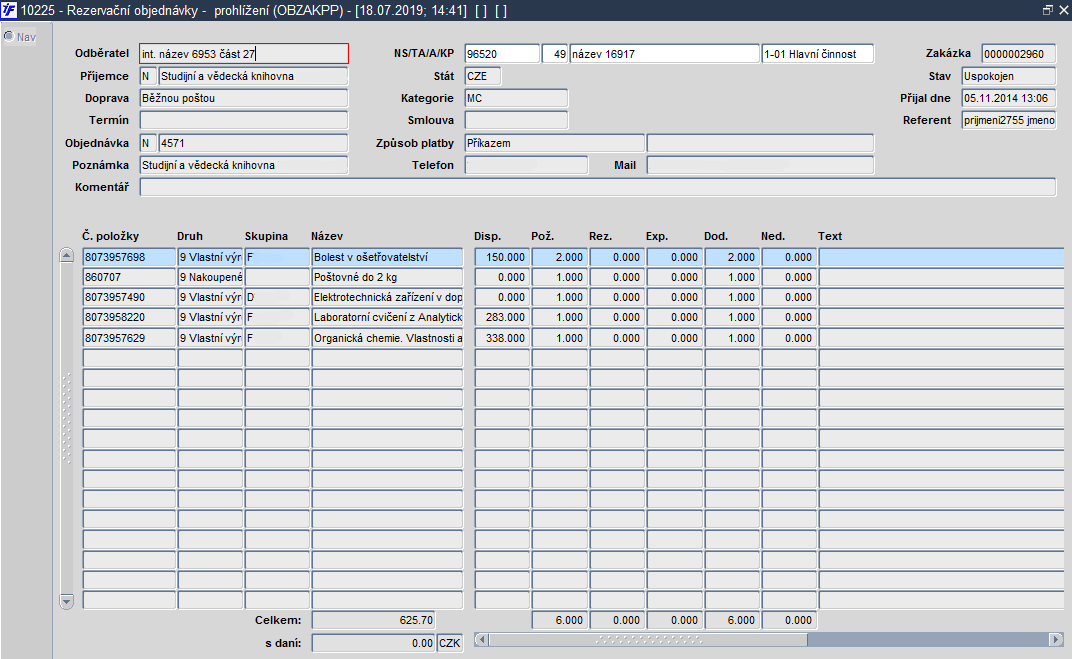The height and width of the screenshot is (659, 1072).
Task: Click the Zakázka field 0000002960
Action: coord(1018,54)
